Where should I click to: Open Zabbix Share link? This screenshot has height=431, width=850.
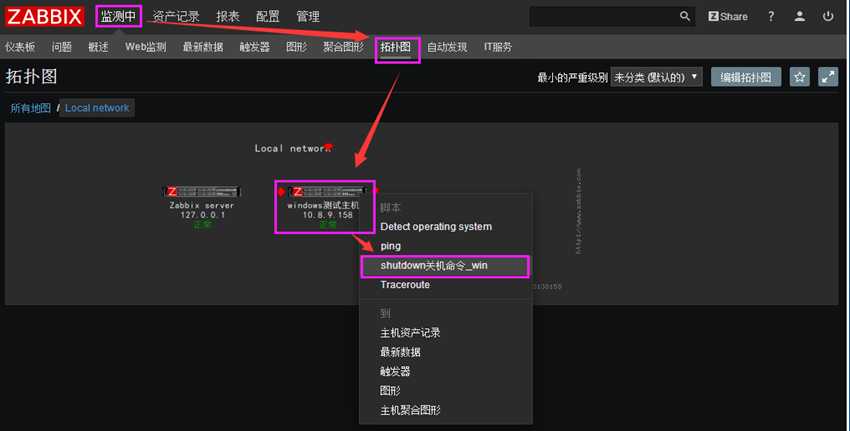(728, 16)
